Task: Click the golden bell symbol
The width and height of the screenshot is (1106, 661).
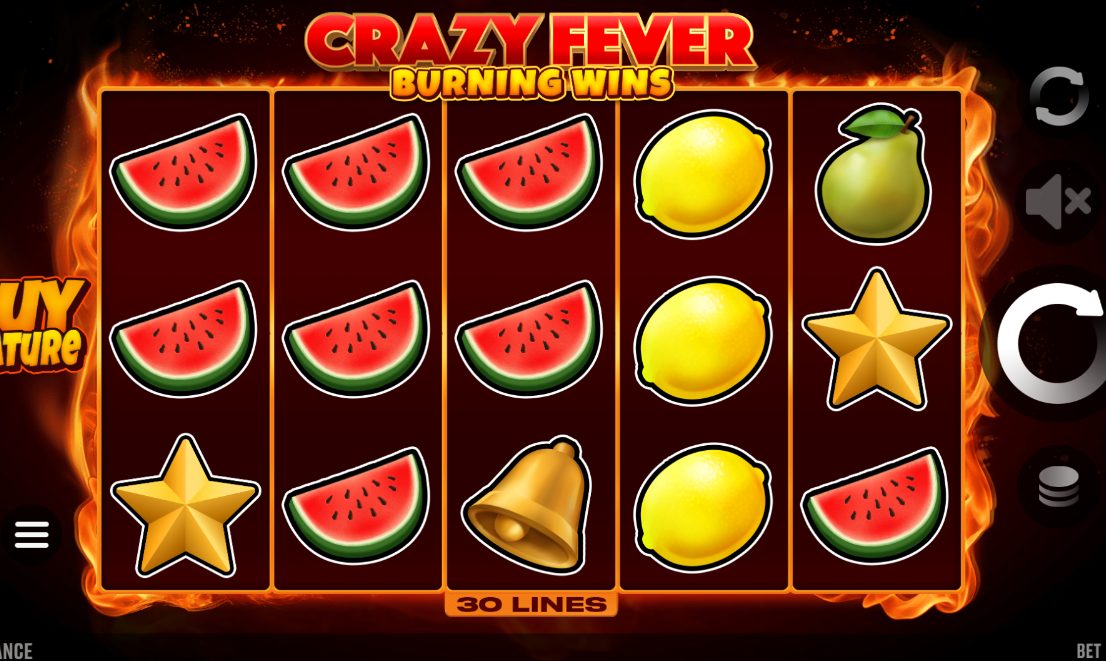Action: pos(528,504)
